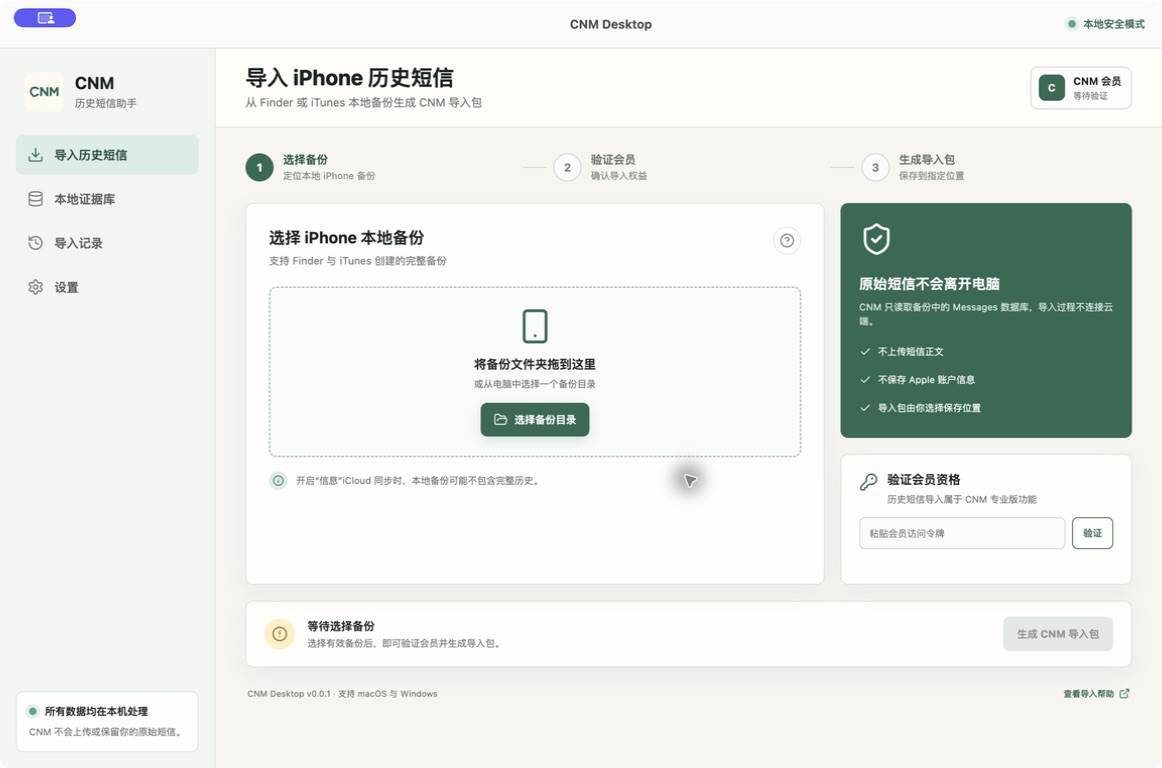
Task: Click the 等待选择备份 status title
Action: click(341, 626)
